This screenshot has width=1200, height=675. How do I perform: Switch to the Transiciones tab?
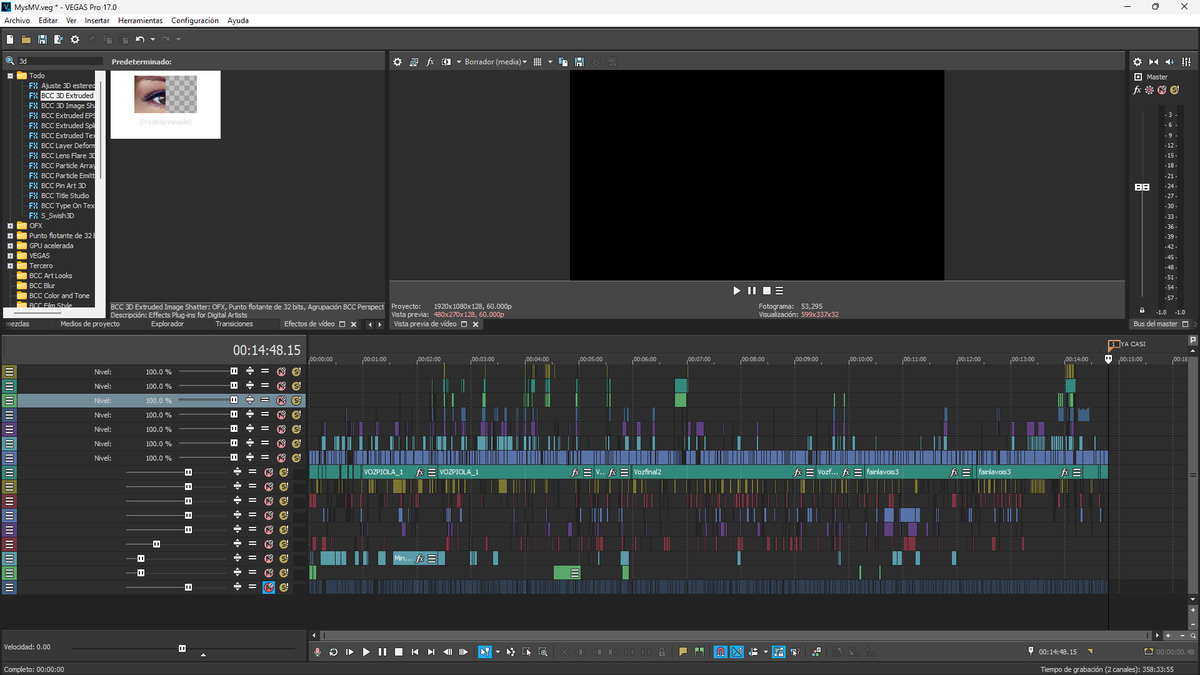234,324
